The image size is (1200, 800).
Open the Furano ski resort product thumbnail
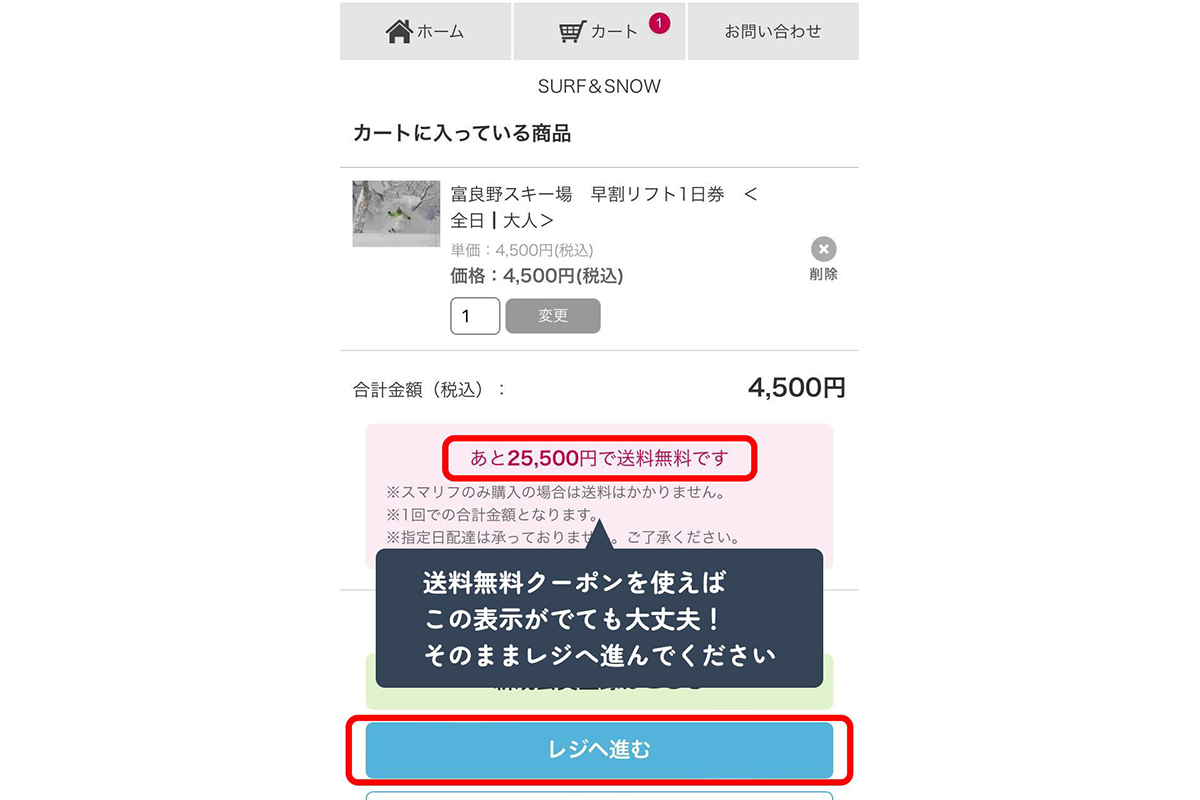pos(396,213)
